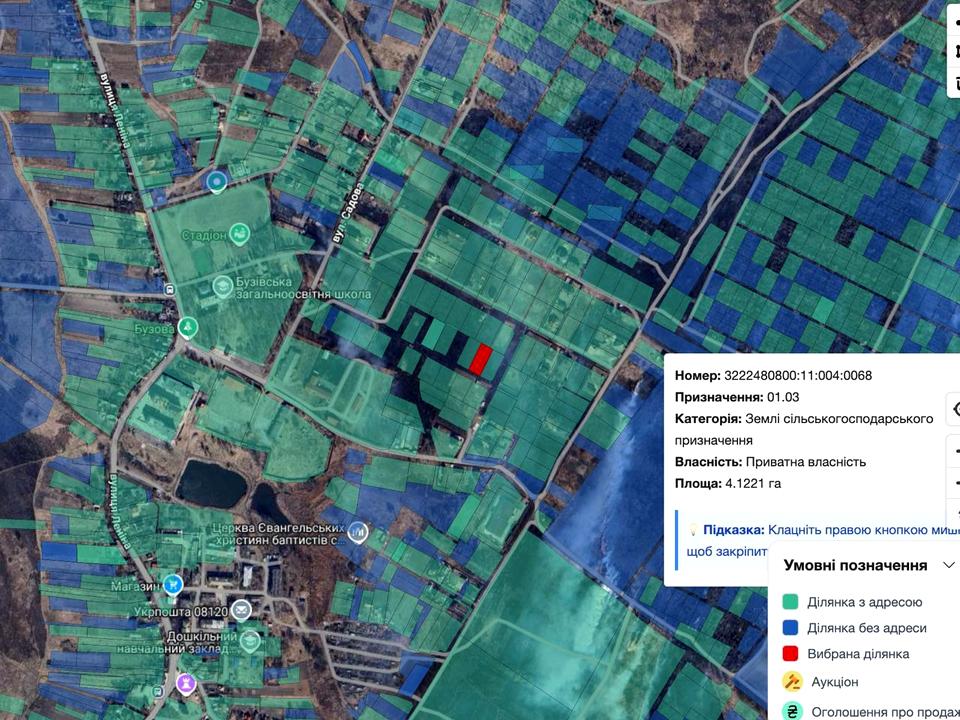
Task: Click the bus stop icon near the school
Action: [170, 289]
